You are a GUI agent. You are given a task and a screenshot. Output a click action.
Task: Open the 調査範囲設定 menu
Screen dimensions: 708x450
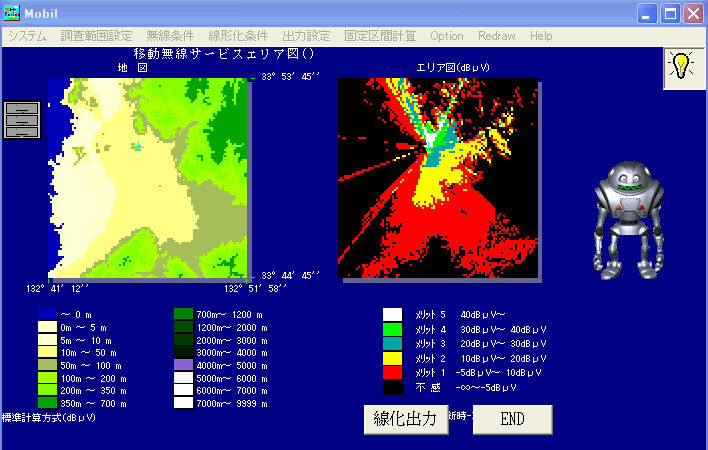point(96,36)
